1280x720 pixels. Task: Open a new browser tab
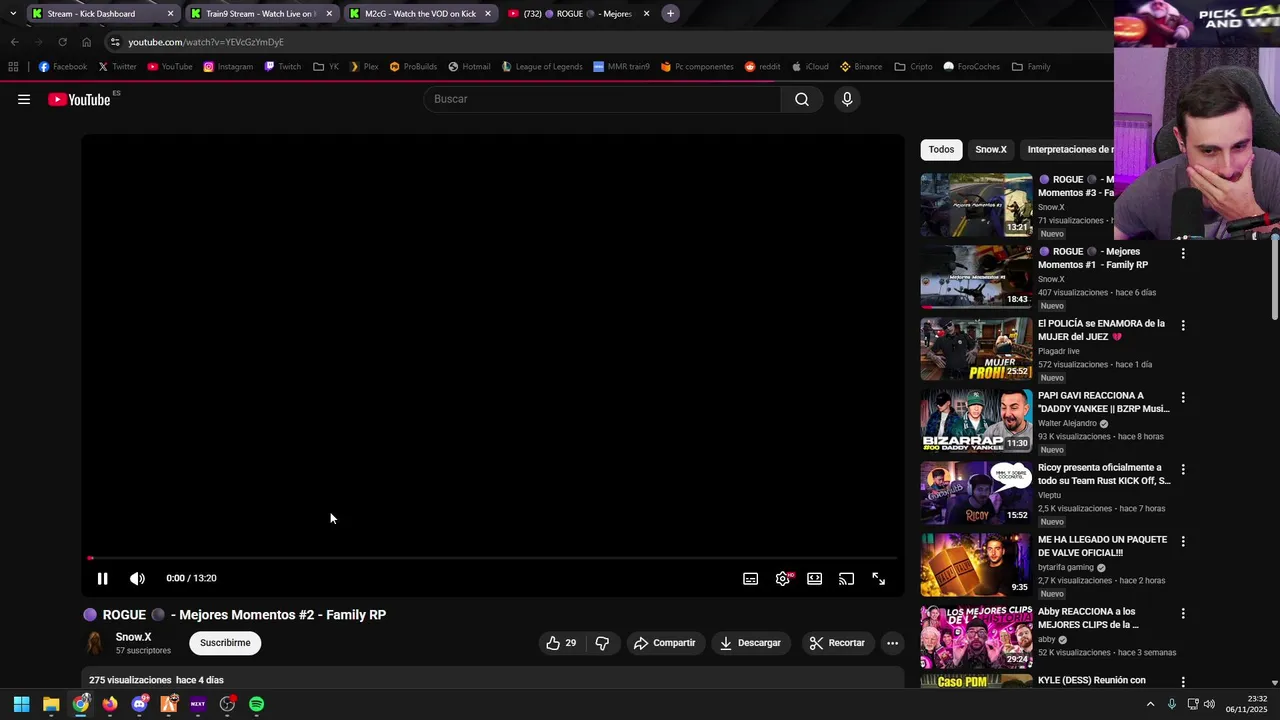click(670, 14)
